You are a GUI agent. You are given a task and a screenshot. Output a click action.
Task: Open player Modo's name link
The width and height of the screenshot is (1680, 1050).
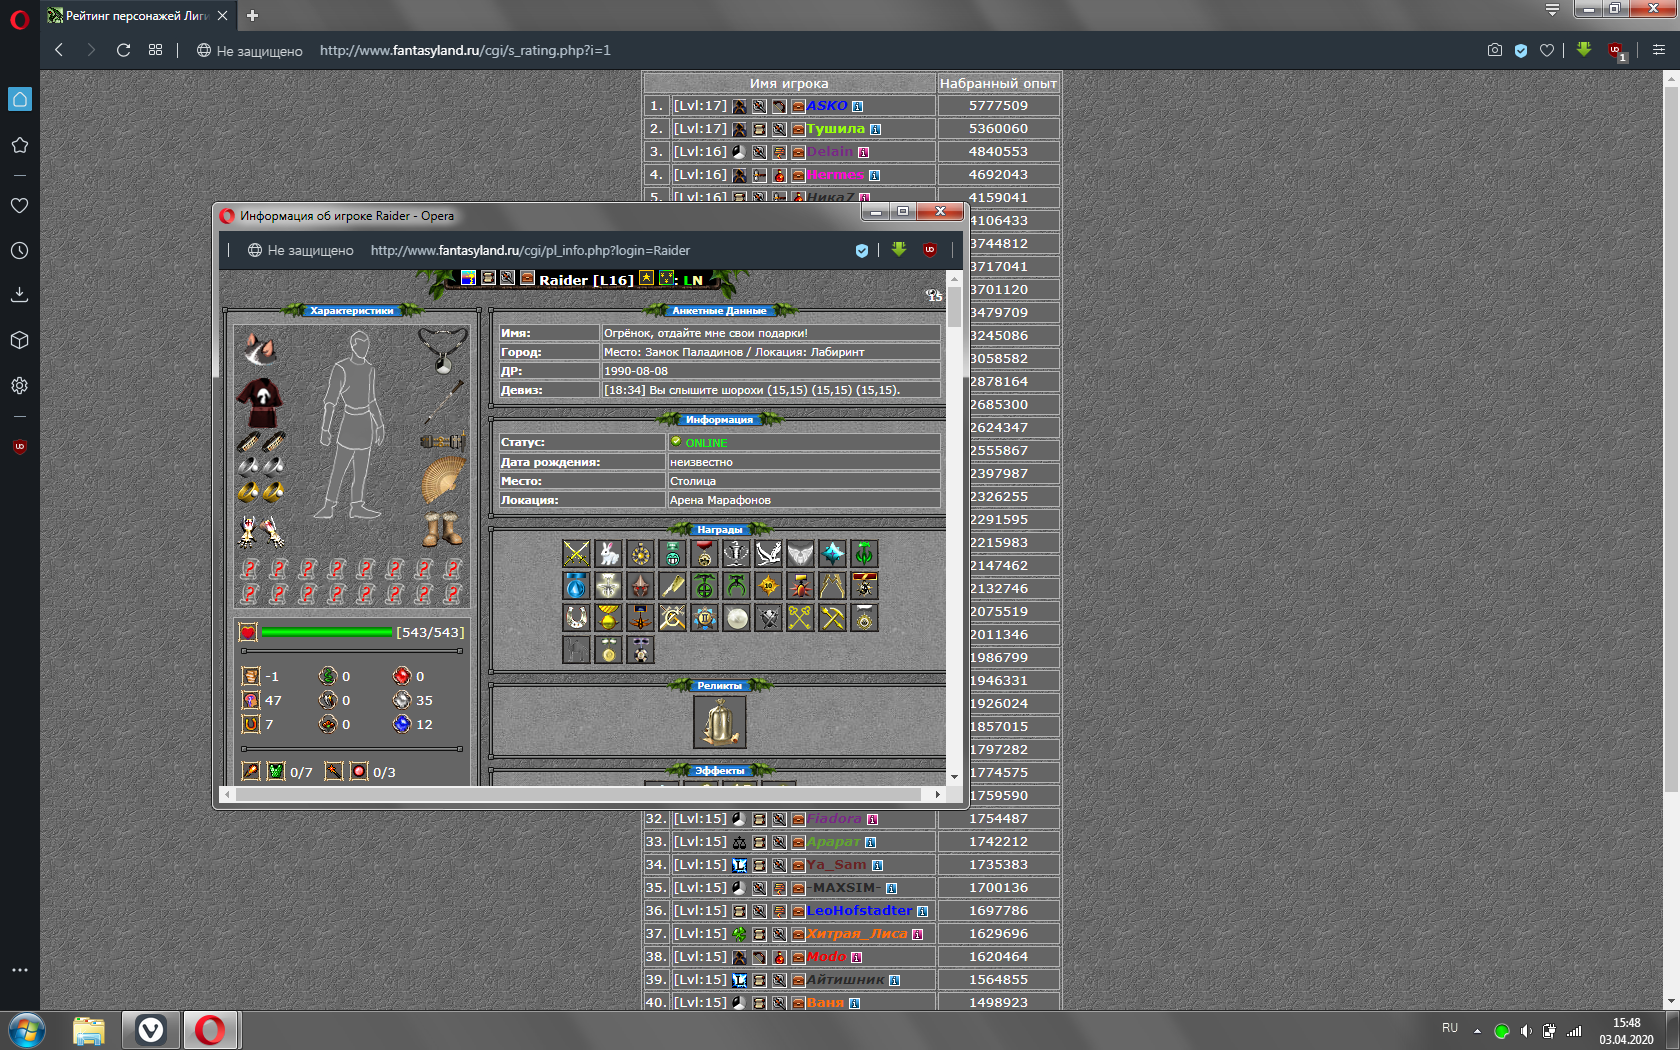(827, 957)
